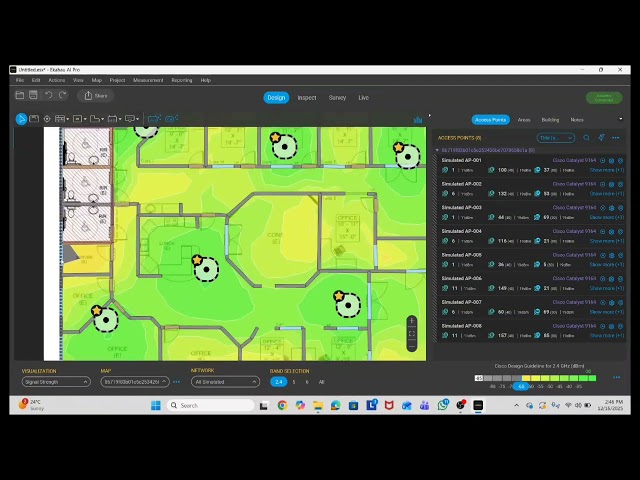Screen dimensions: 640x480
Task: Expand Show more for Simulated AP-007
Action: click(607, 312)
